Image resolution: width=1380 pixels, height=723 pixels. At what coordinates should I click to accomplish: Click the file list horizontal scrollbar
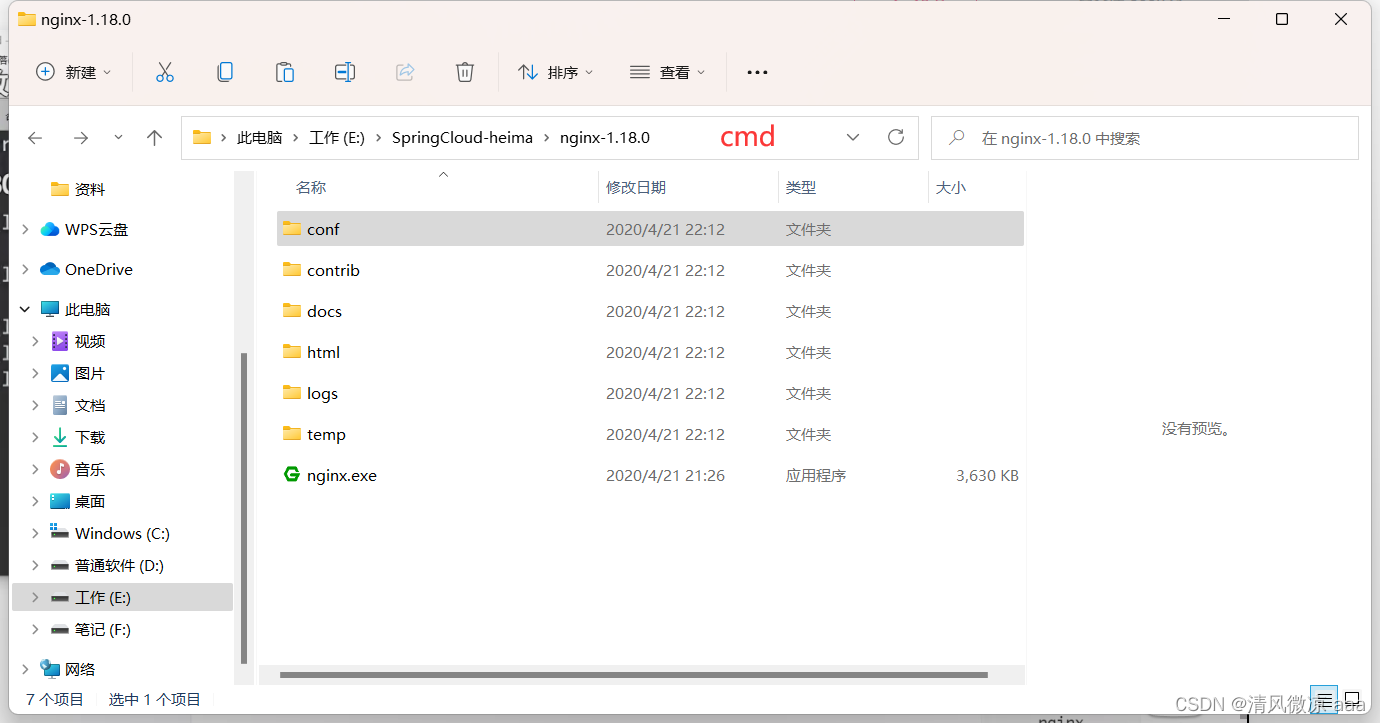pos(634,675)
